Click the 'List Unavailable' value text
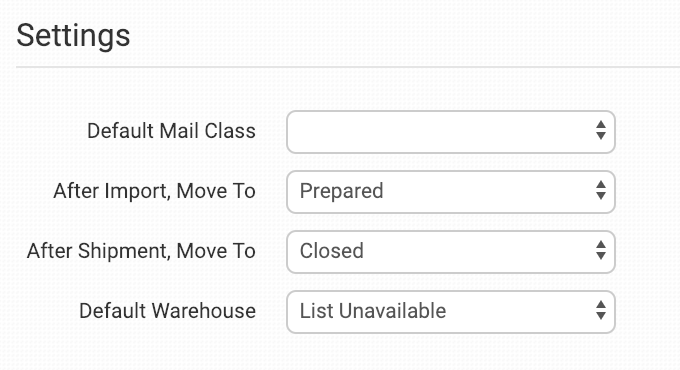The image size is (680, 370). pyautogui.click(x=373, y=311)
